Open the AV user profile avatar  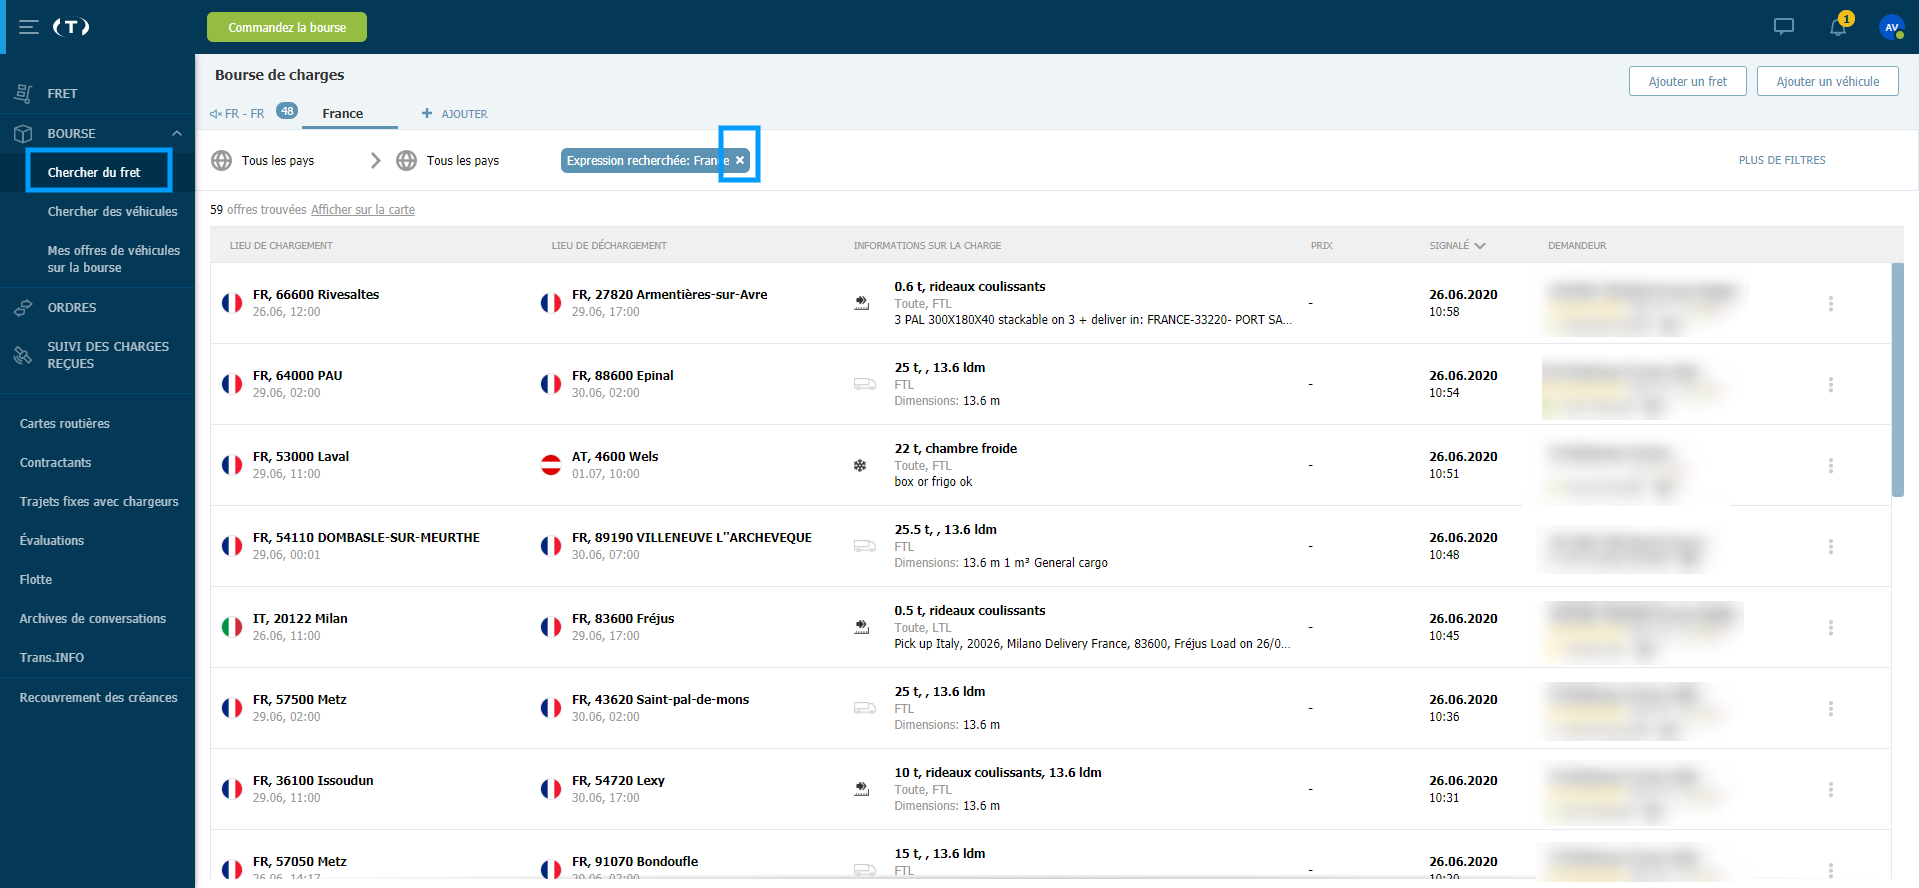point(1891,27)
